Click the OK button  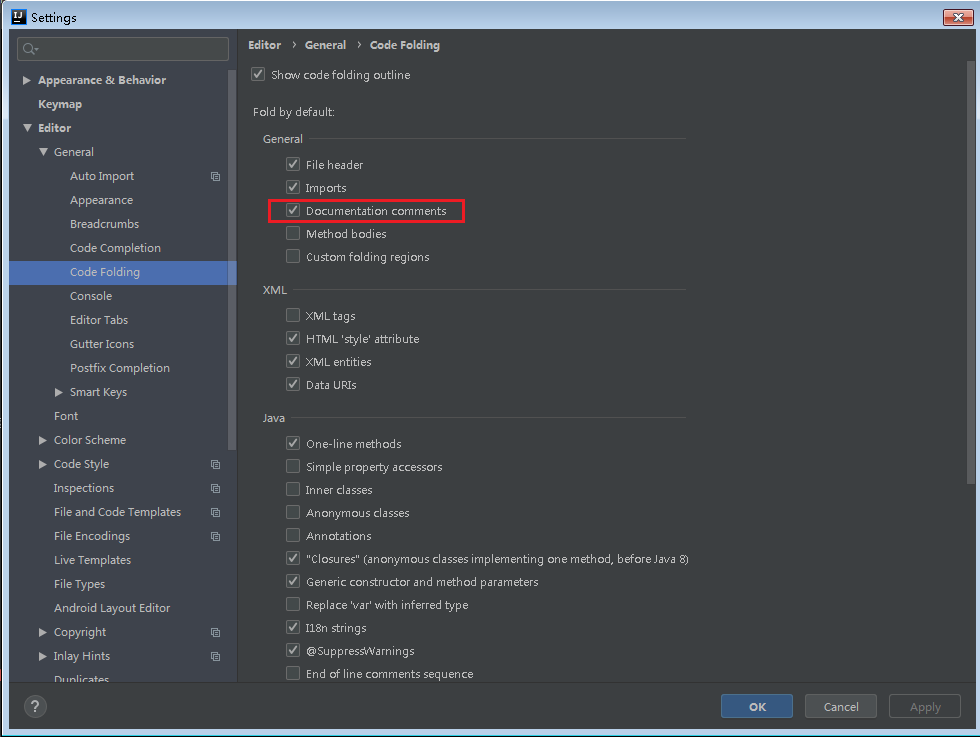[757, 706]
